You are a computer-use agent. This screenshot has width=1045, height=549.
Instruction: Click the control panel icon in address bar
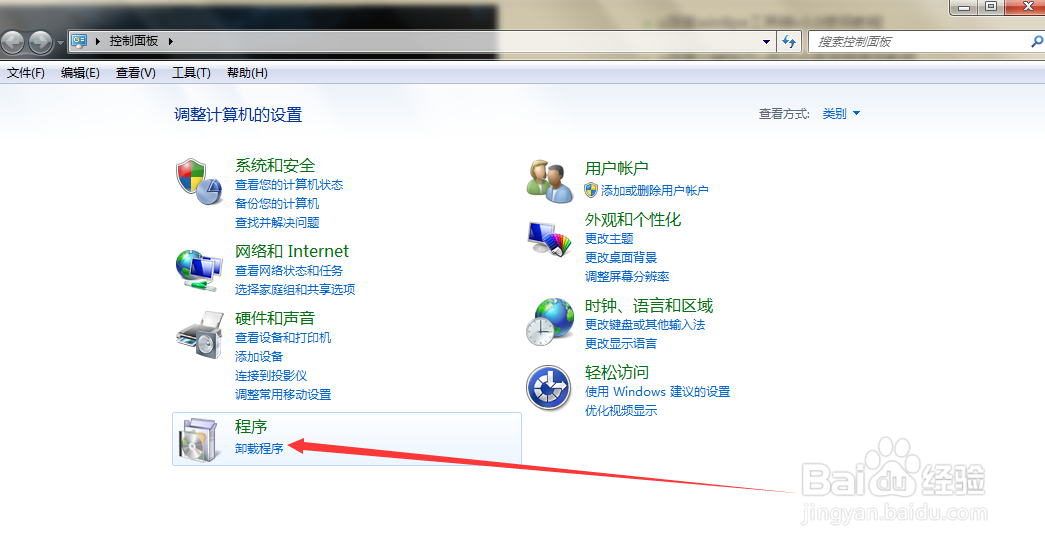point(79,41)
